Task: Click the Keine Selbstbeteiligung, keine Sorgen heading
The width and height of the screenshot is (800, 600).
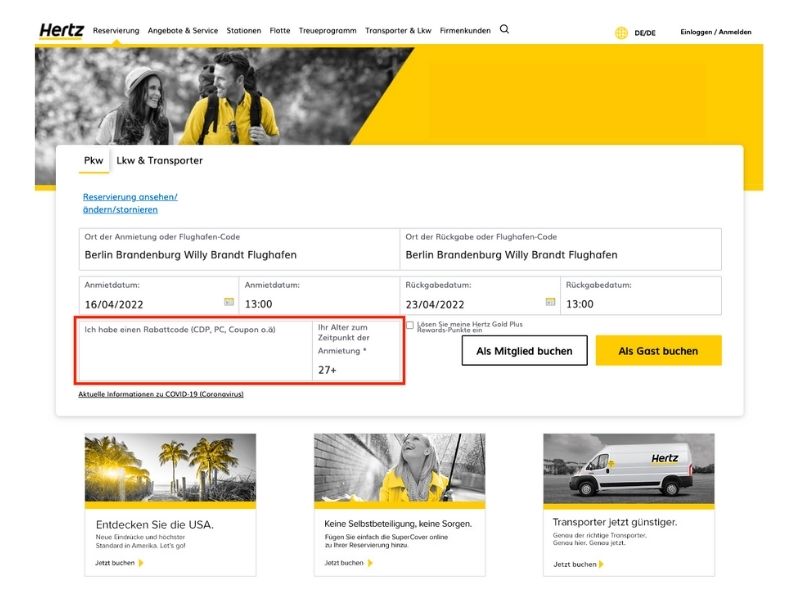Action: [398, 524]
